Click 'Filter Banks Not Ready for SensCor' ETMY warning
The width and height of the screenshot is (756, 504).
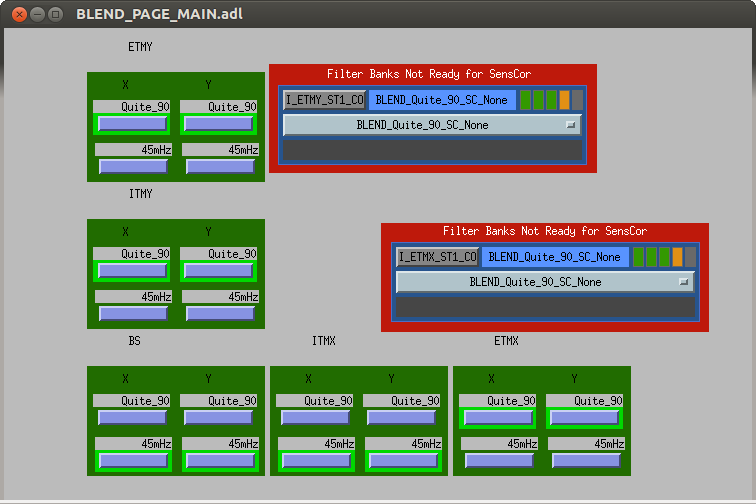tap(429, 74)
